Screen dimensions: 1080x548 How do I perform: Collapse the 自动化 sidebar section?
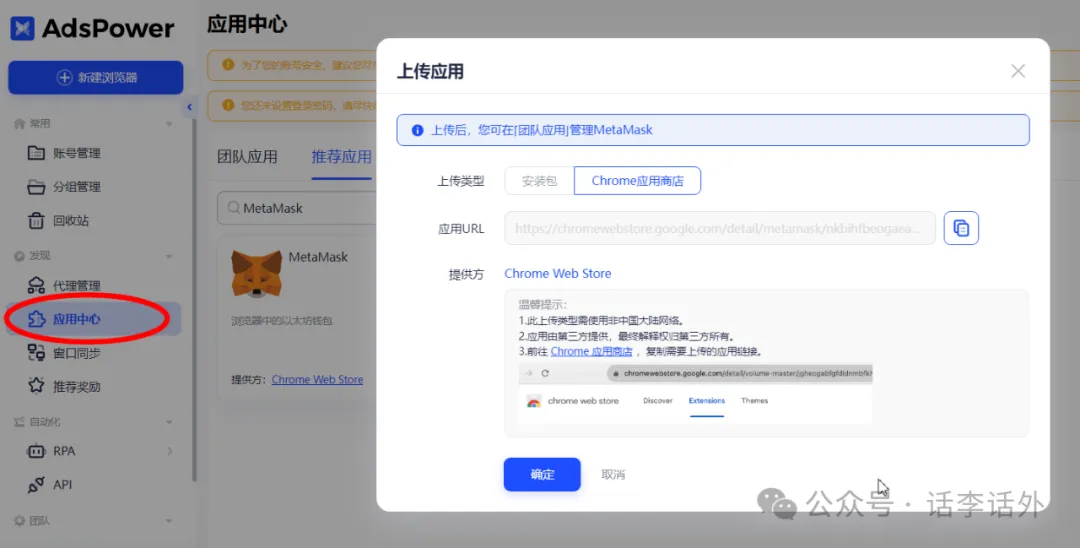pyautogui.click(x=169, y=422)
